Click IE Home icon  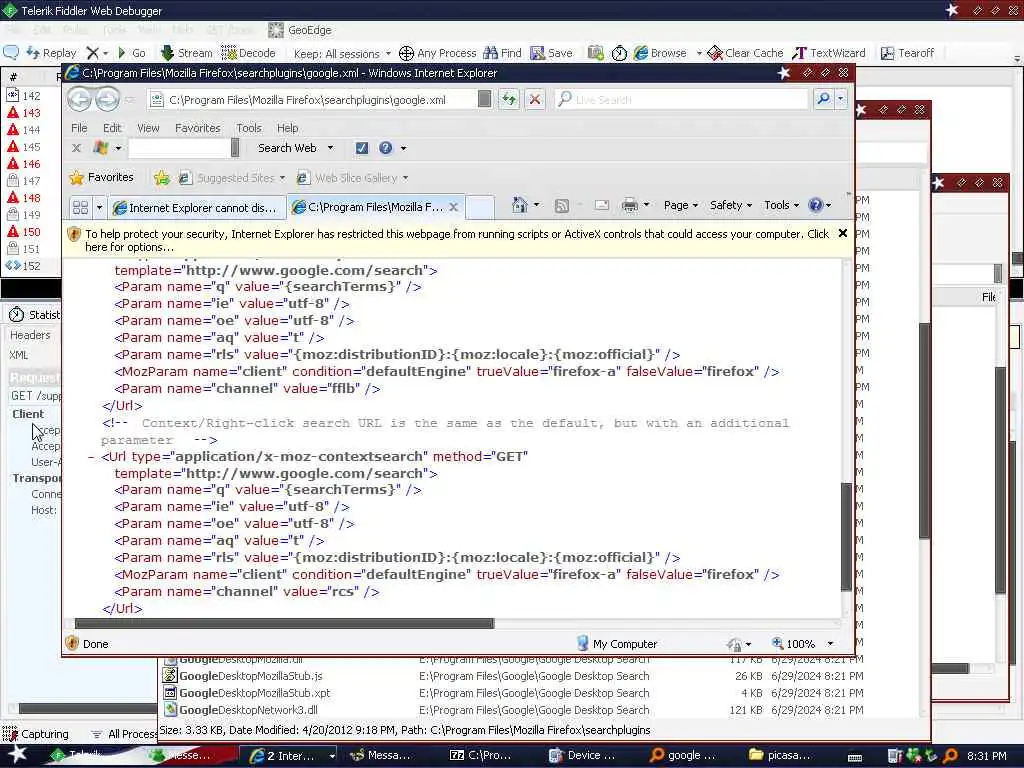tap(519, 205)
